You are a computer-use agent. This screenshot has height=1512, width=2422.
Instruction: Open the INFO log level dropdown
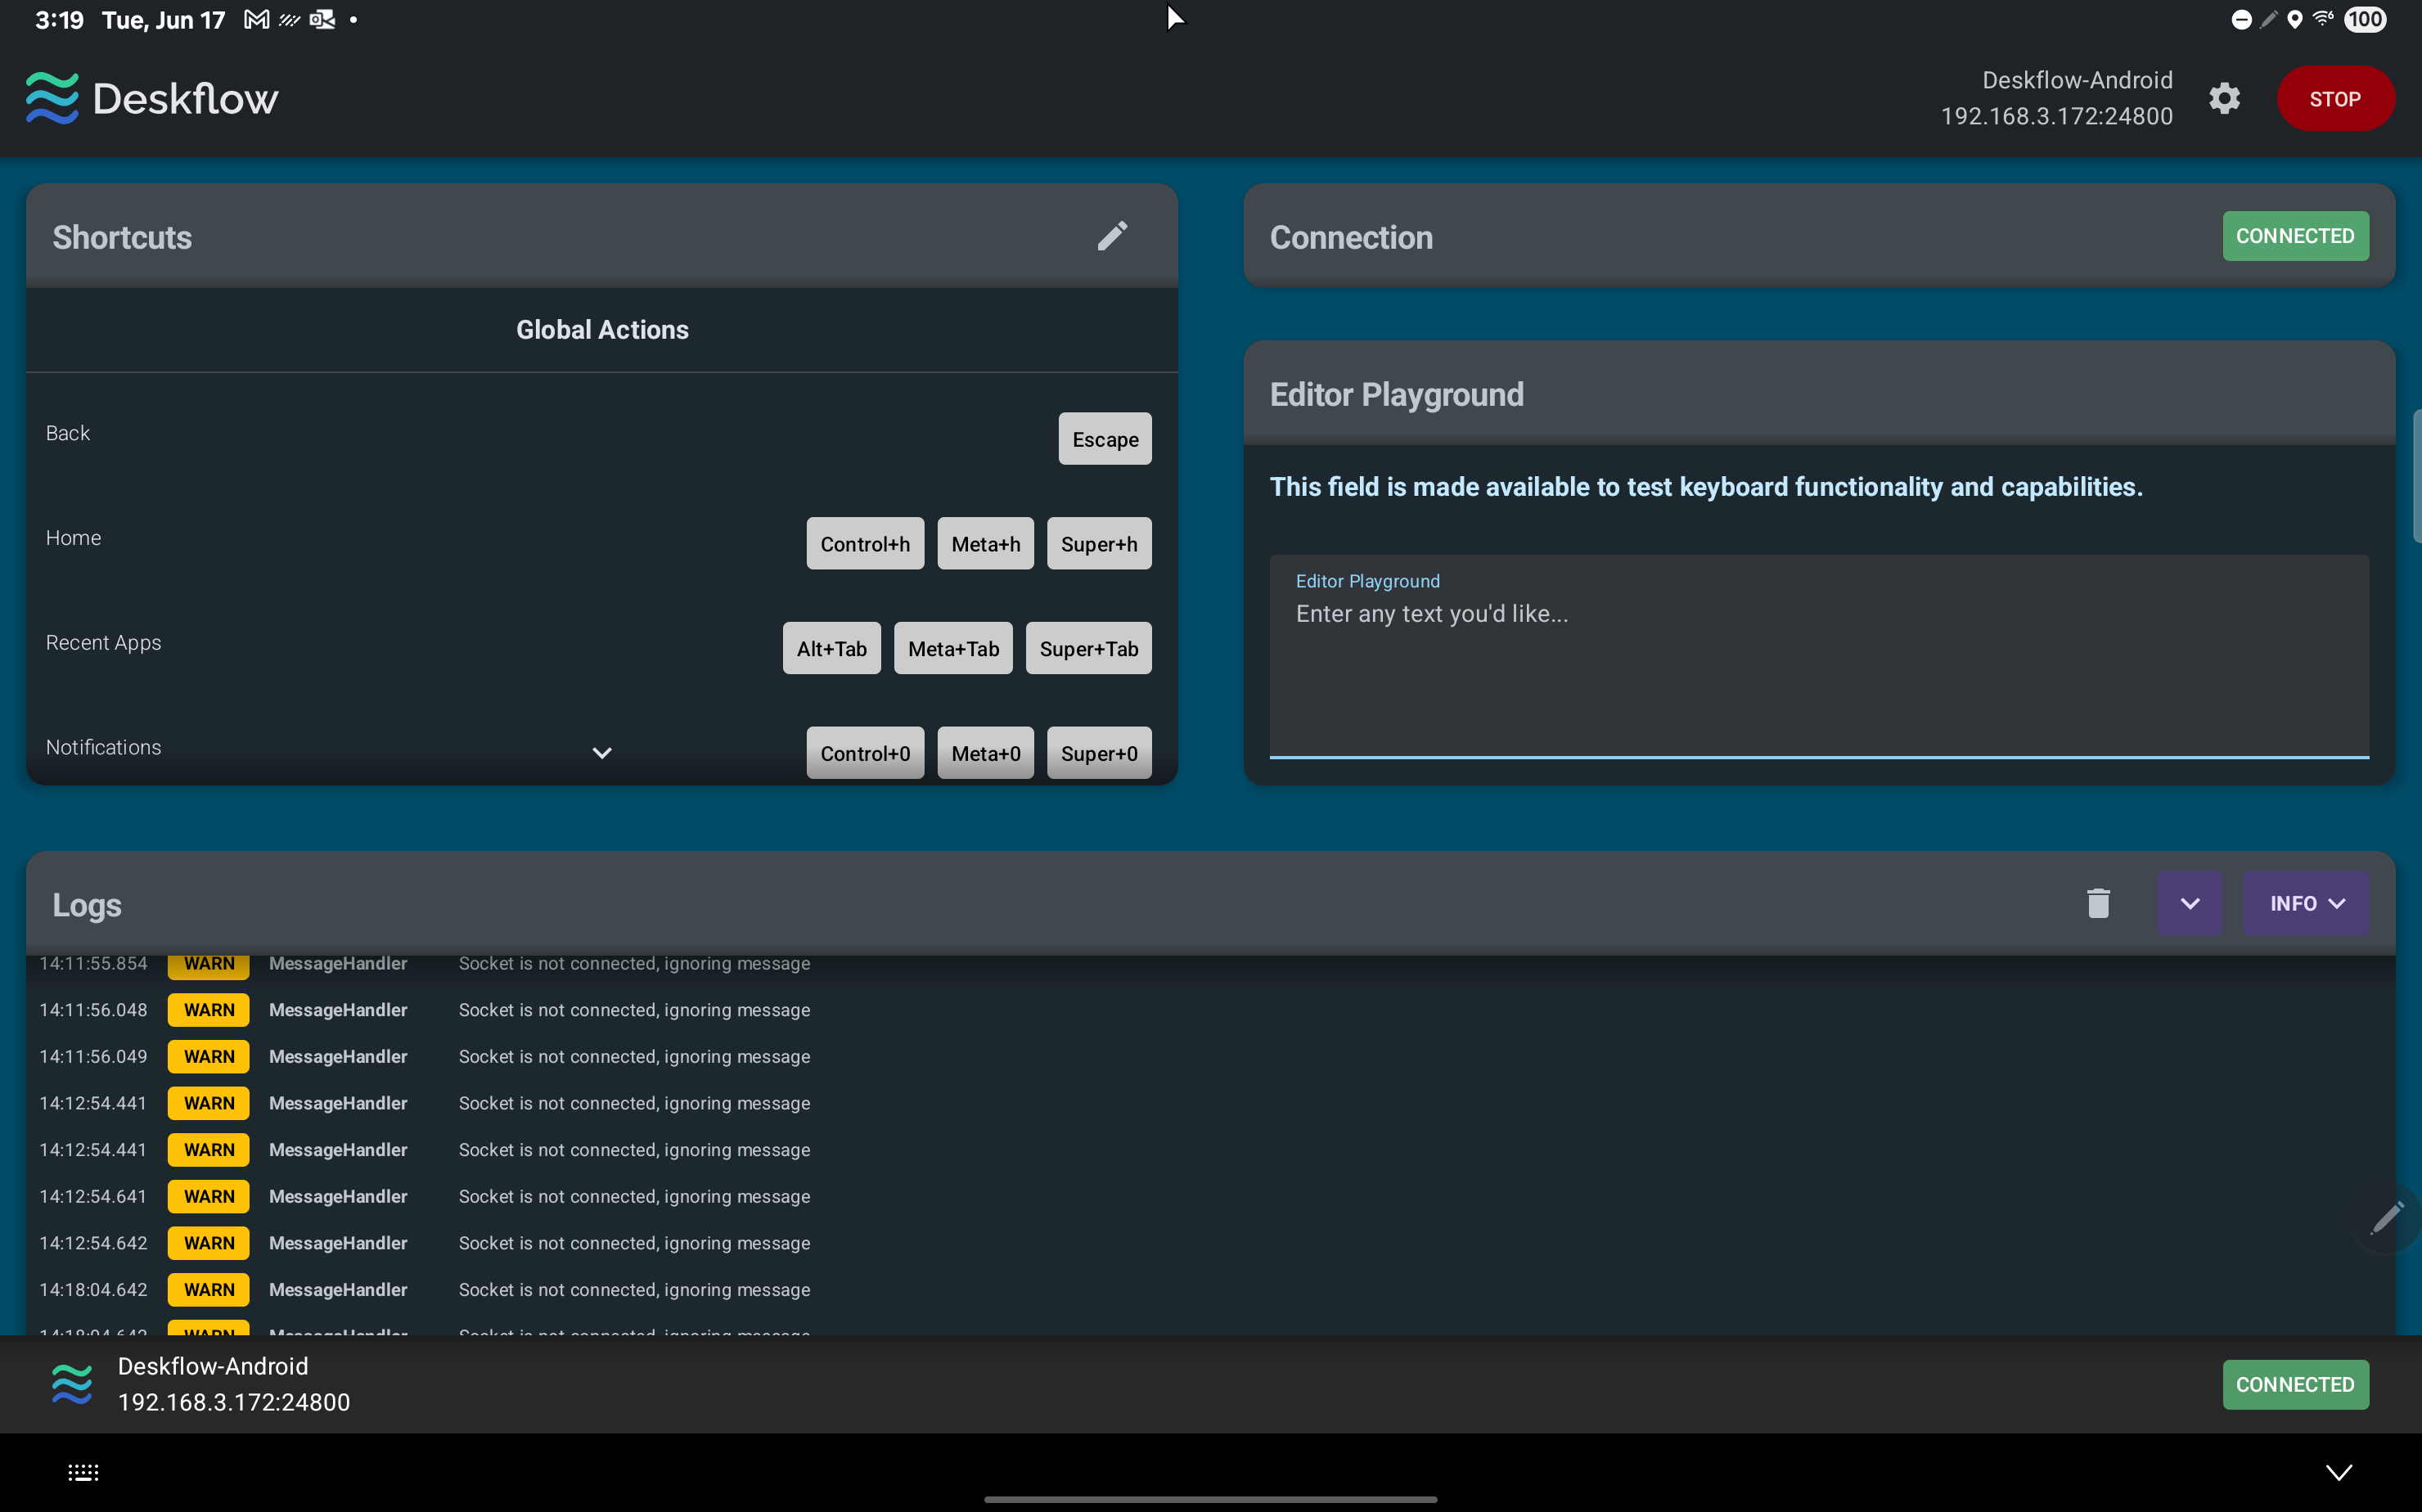2305,903
